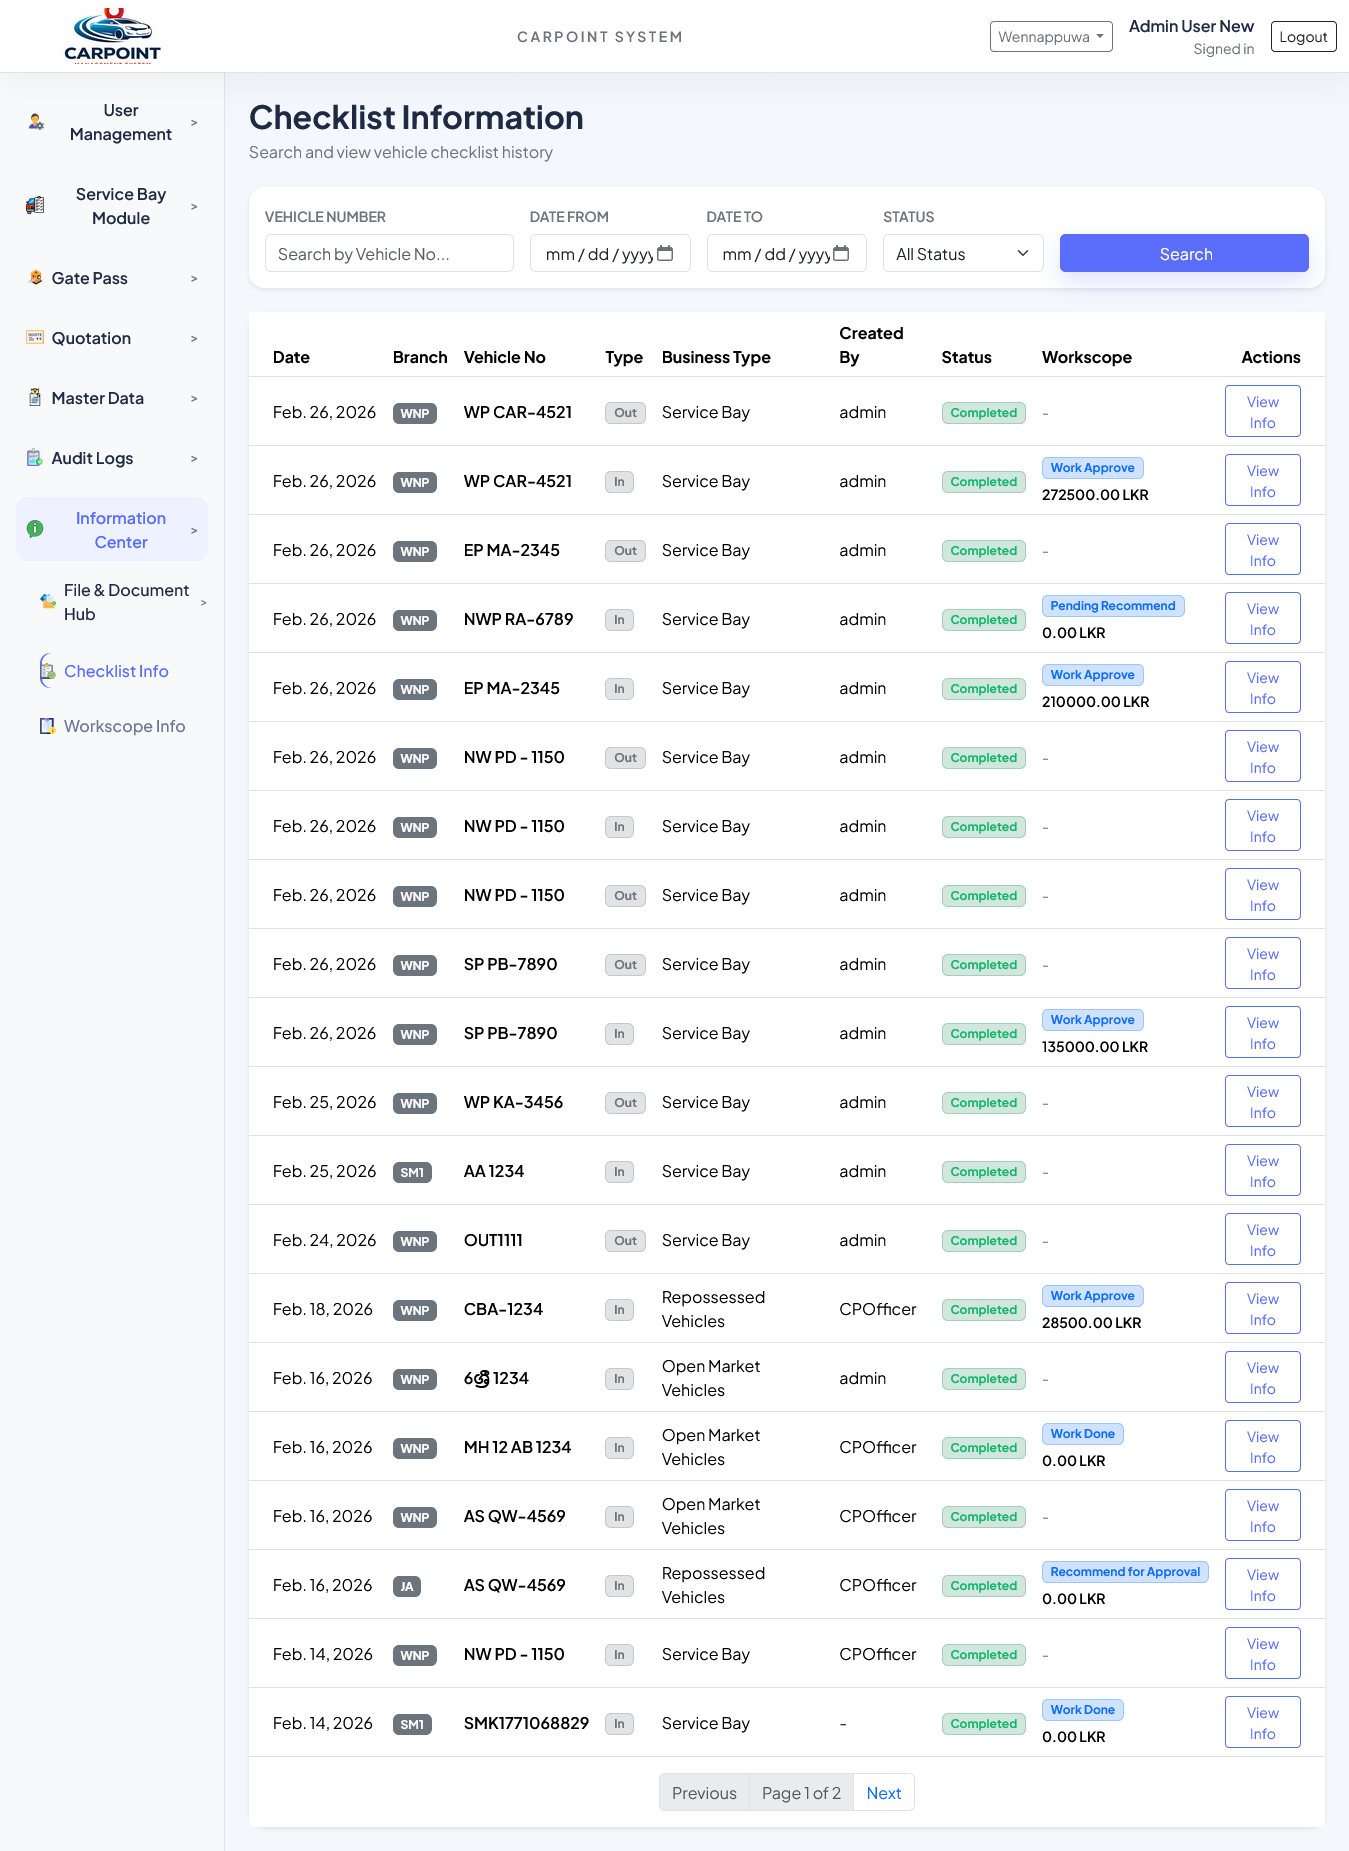Click the Master Data clipboard icon
This screenshot has width=1349, height=1851.
click(x=35, y=398)
